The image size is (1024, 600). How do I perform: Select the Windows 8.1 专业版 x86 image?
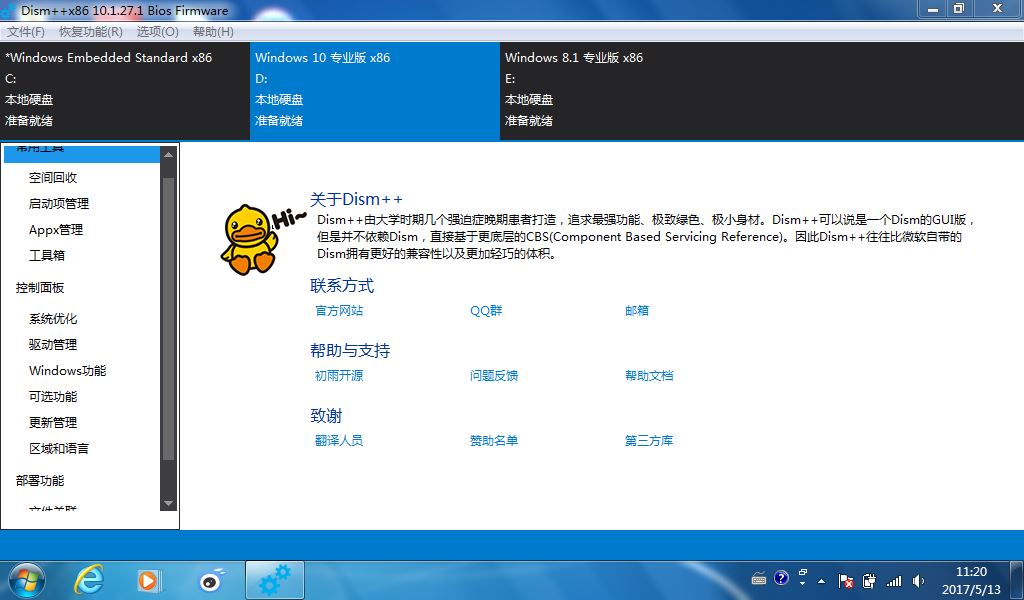coord(625,91)
